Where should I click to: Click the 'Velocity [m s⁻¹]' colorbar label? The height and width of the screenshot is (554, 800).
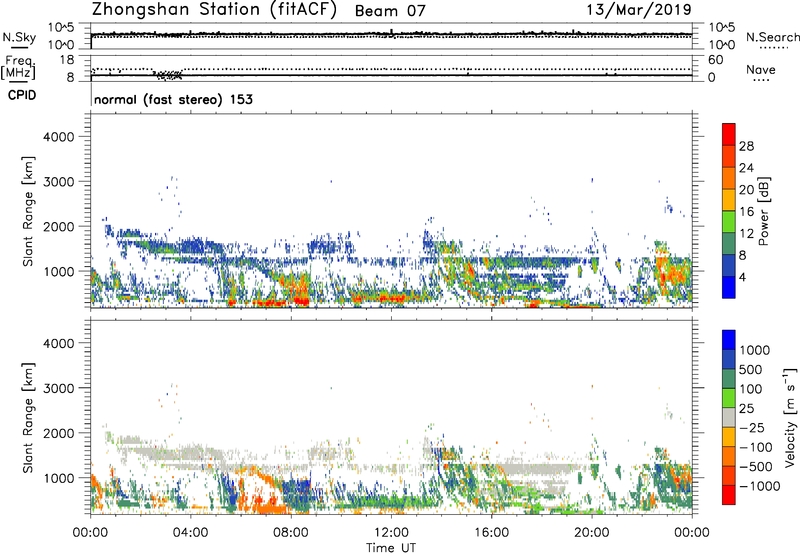pos(790,417)
